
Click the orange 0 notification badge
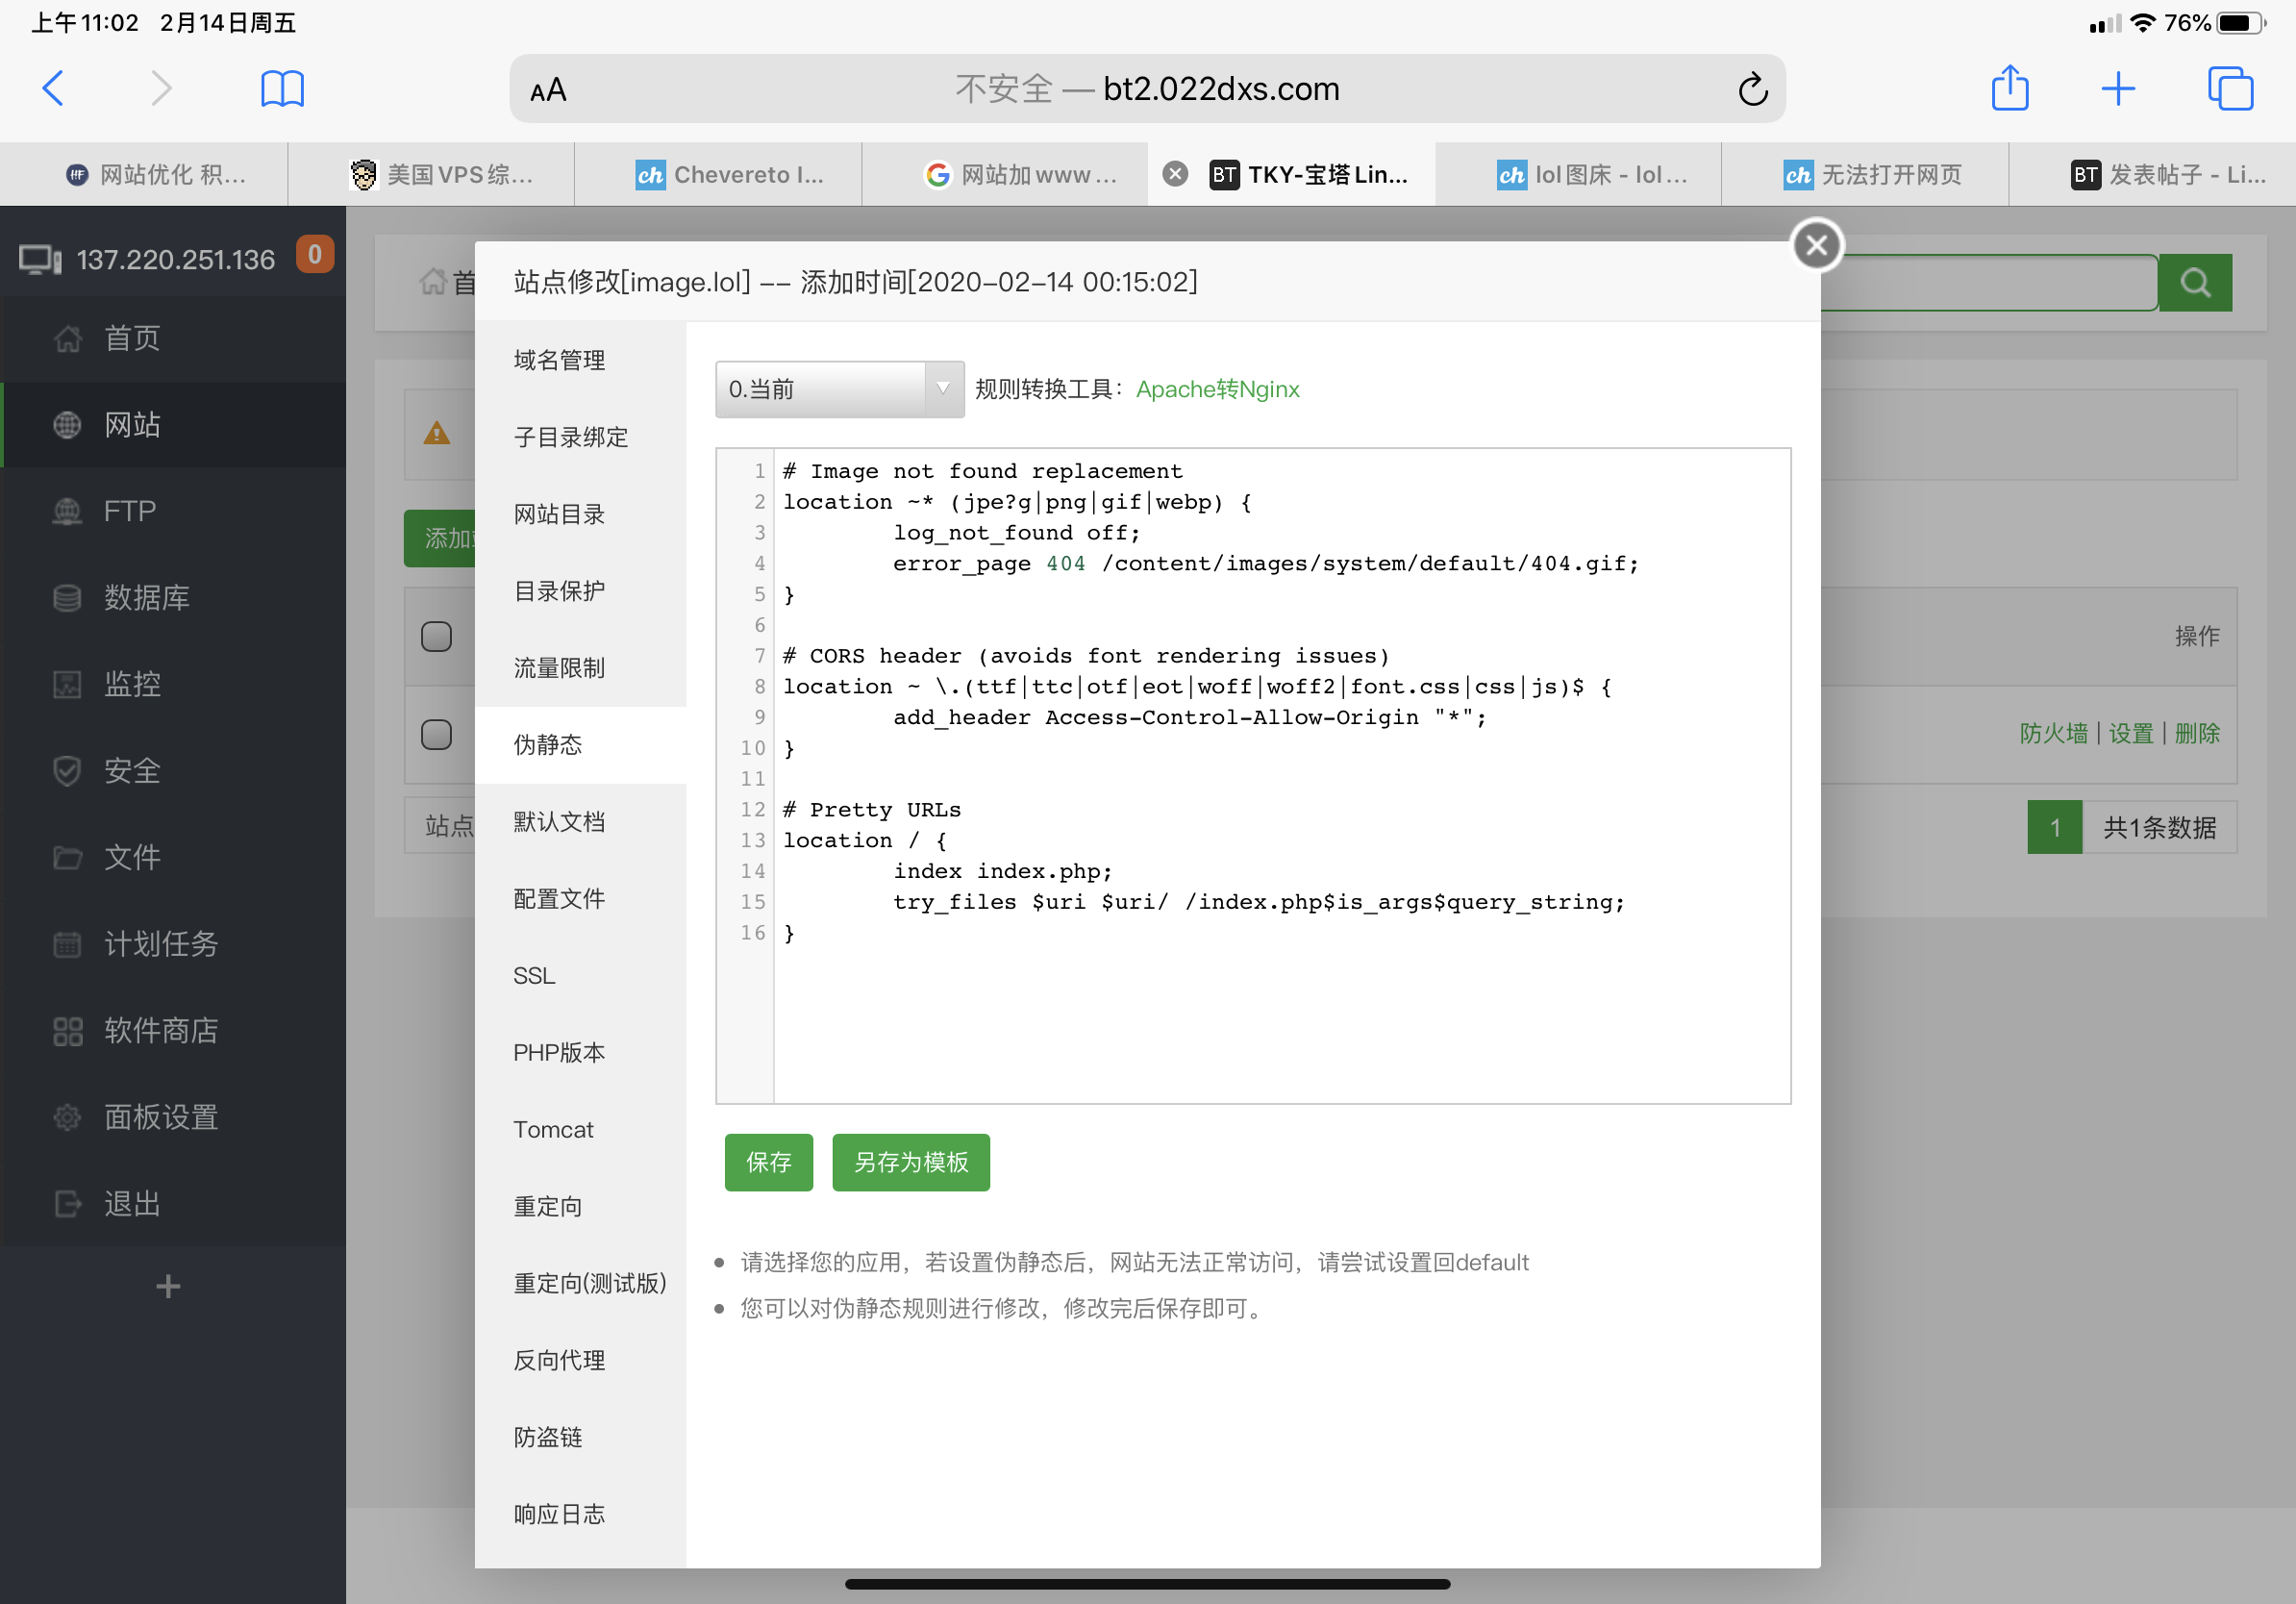pyautogui.click(x=314, y=254)
